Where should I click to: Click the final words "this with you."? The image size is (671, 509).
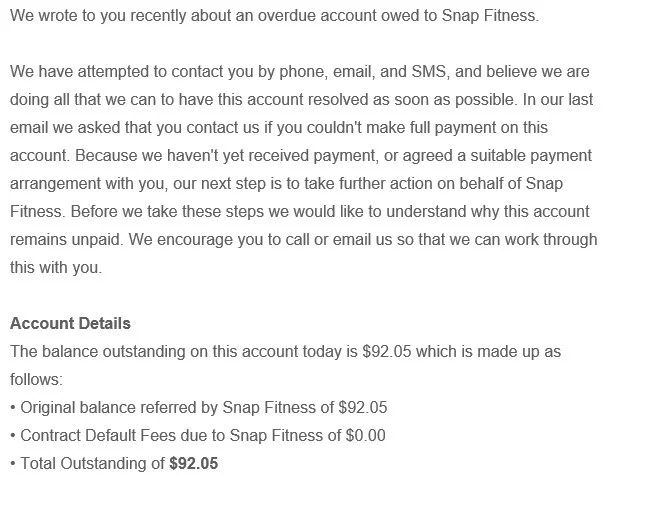(56, 268)
